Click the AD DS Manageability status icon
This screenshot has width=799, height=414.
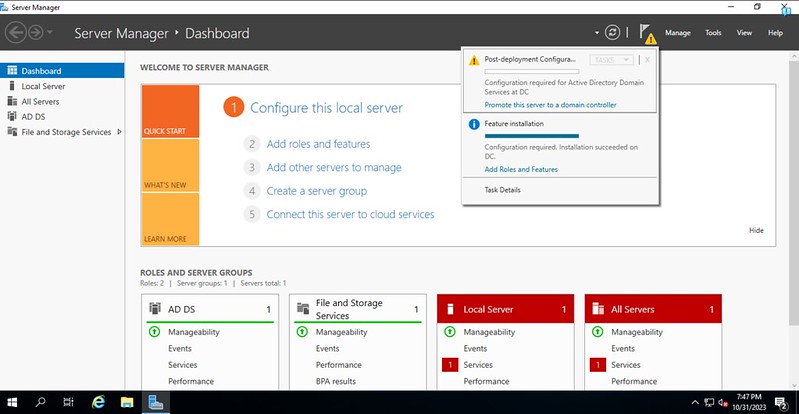(x=154, y=332)
